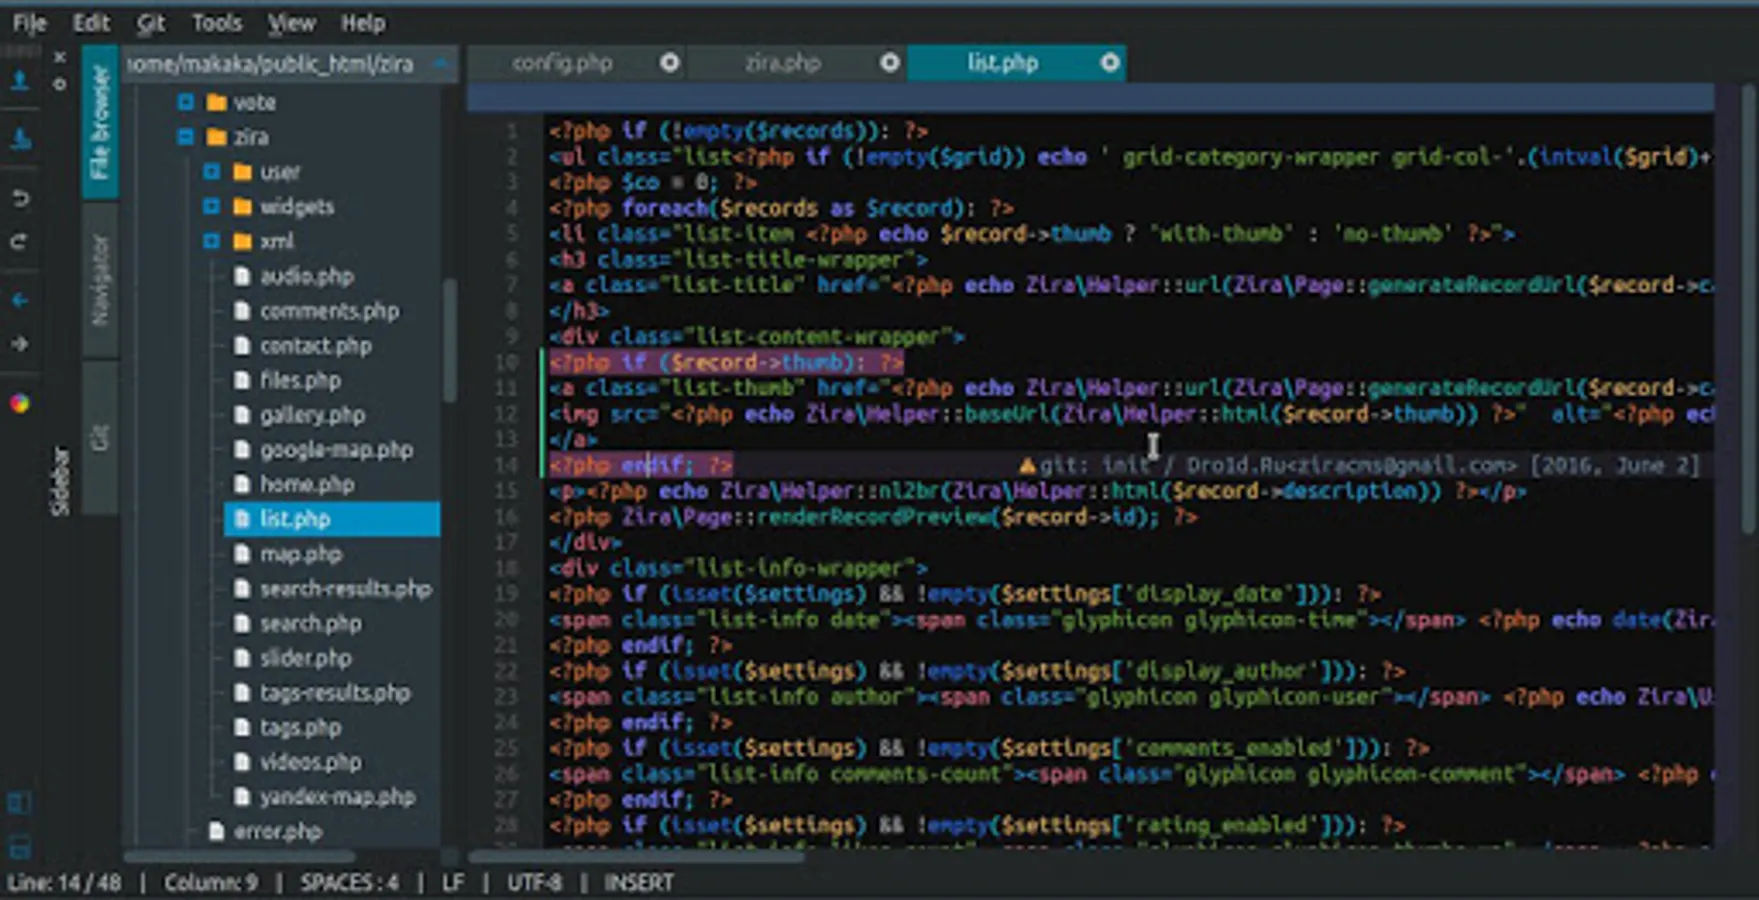Click the UTF-8 encoding label in status bar
The width and height of the screenshot is (1759, 900).
pyautogui.click(x=534, y=882)
